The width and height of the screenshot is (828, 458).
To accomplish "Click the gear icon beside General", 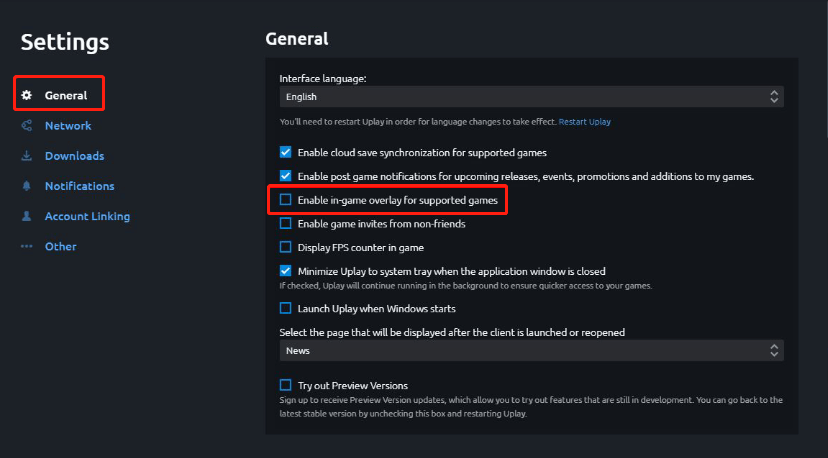I will (x=26, y=95).
